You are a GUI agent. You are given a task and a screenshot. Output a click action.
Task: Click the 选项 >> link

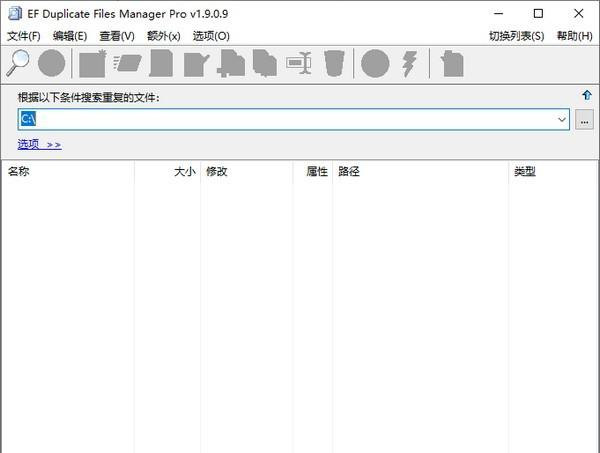(x=39, y=144)
